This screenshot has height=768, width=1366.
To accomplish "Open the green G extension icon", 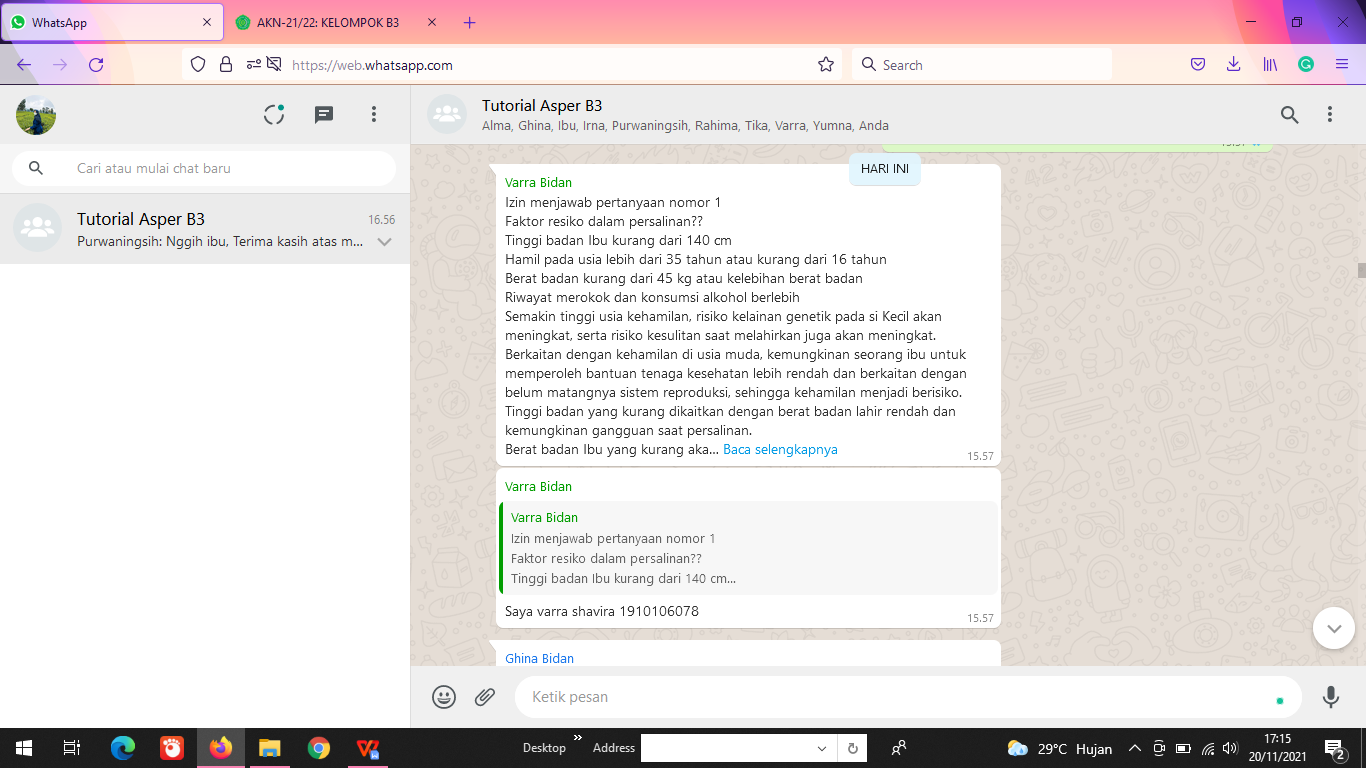I will pos(1306,65).
